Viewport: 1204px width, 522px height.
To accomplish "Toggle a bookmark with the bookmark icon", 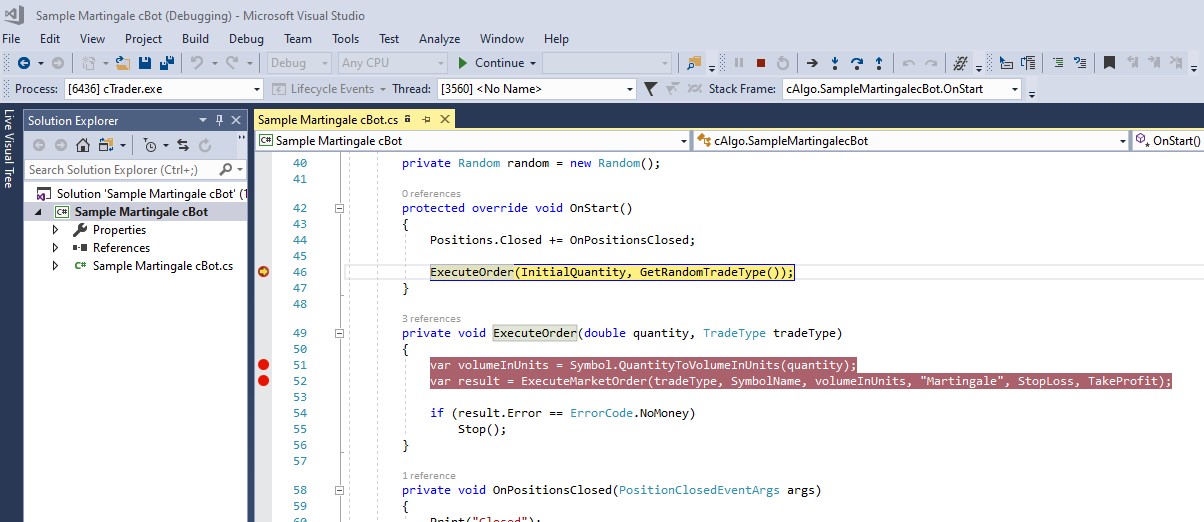I will click(1109, 63).
